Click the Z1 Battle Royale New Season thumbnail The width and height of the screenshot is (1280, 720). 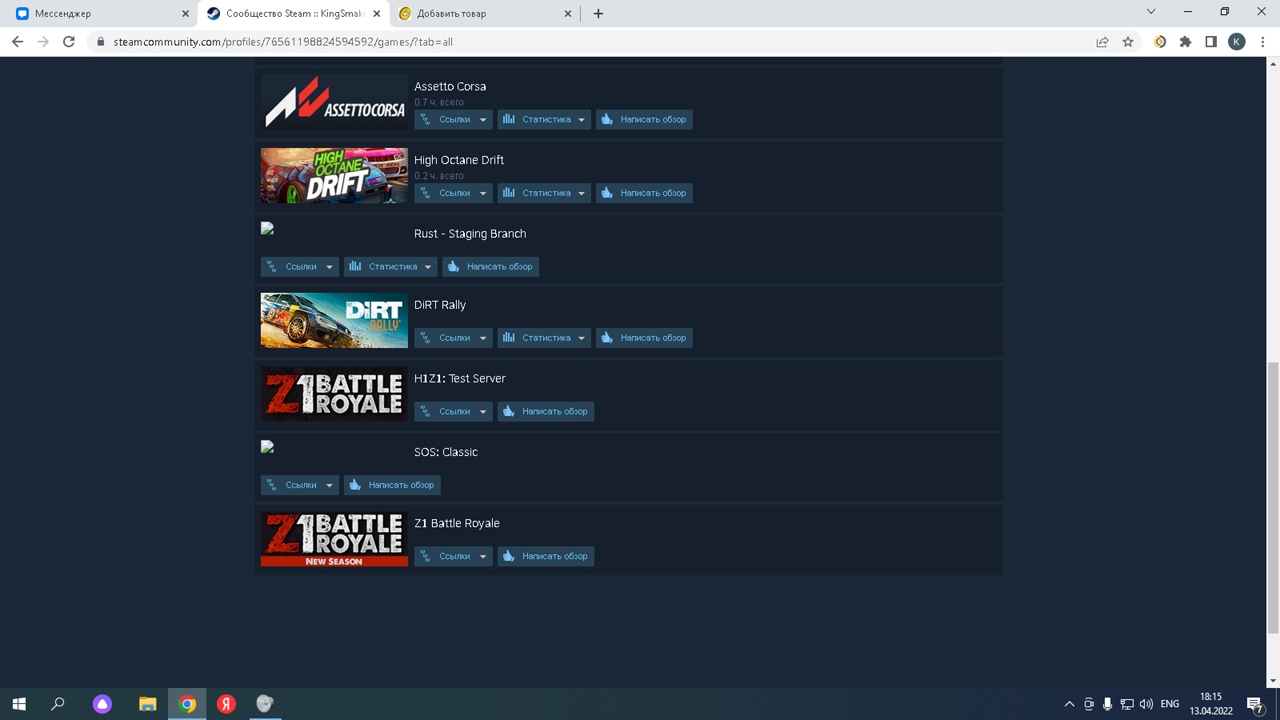tap(334, 539)
